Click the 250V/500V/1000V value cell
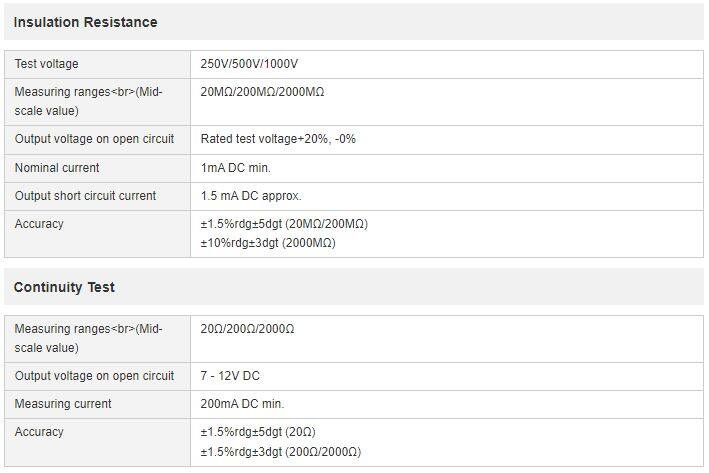 [x=249, y=64]
